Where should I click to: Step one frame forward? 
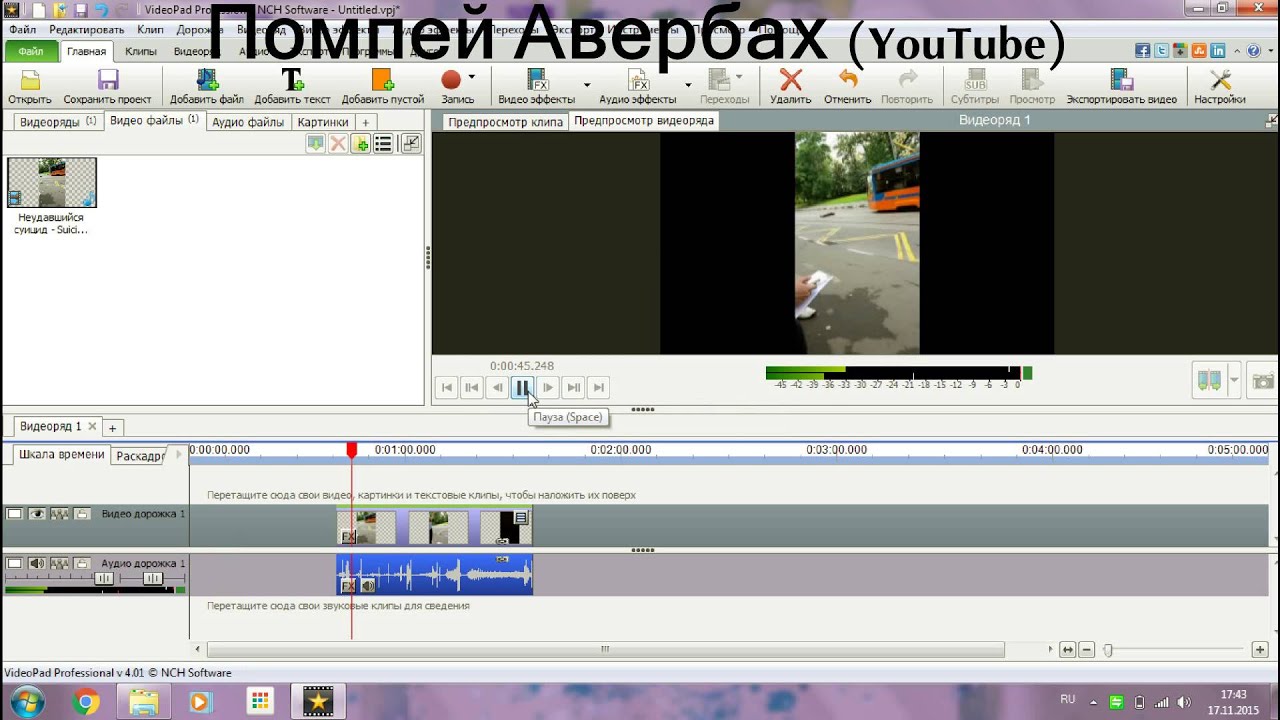pyautogui.click(x=548, y=388)
